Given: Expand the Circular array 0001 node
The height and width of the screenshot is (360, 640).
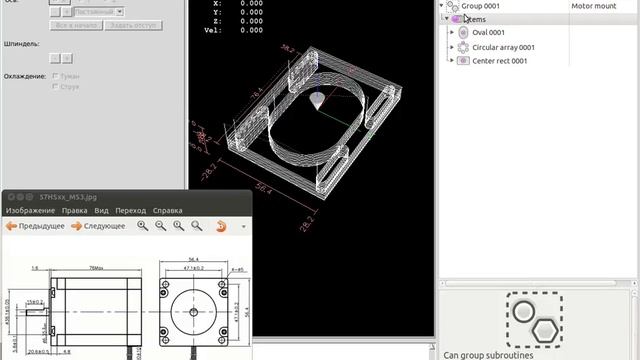Looking at the screenshot, I should pos(452,47).
